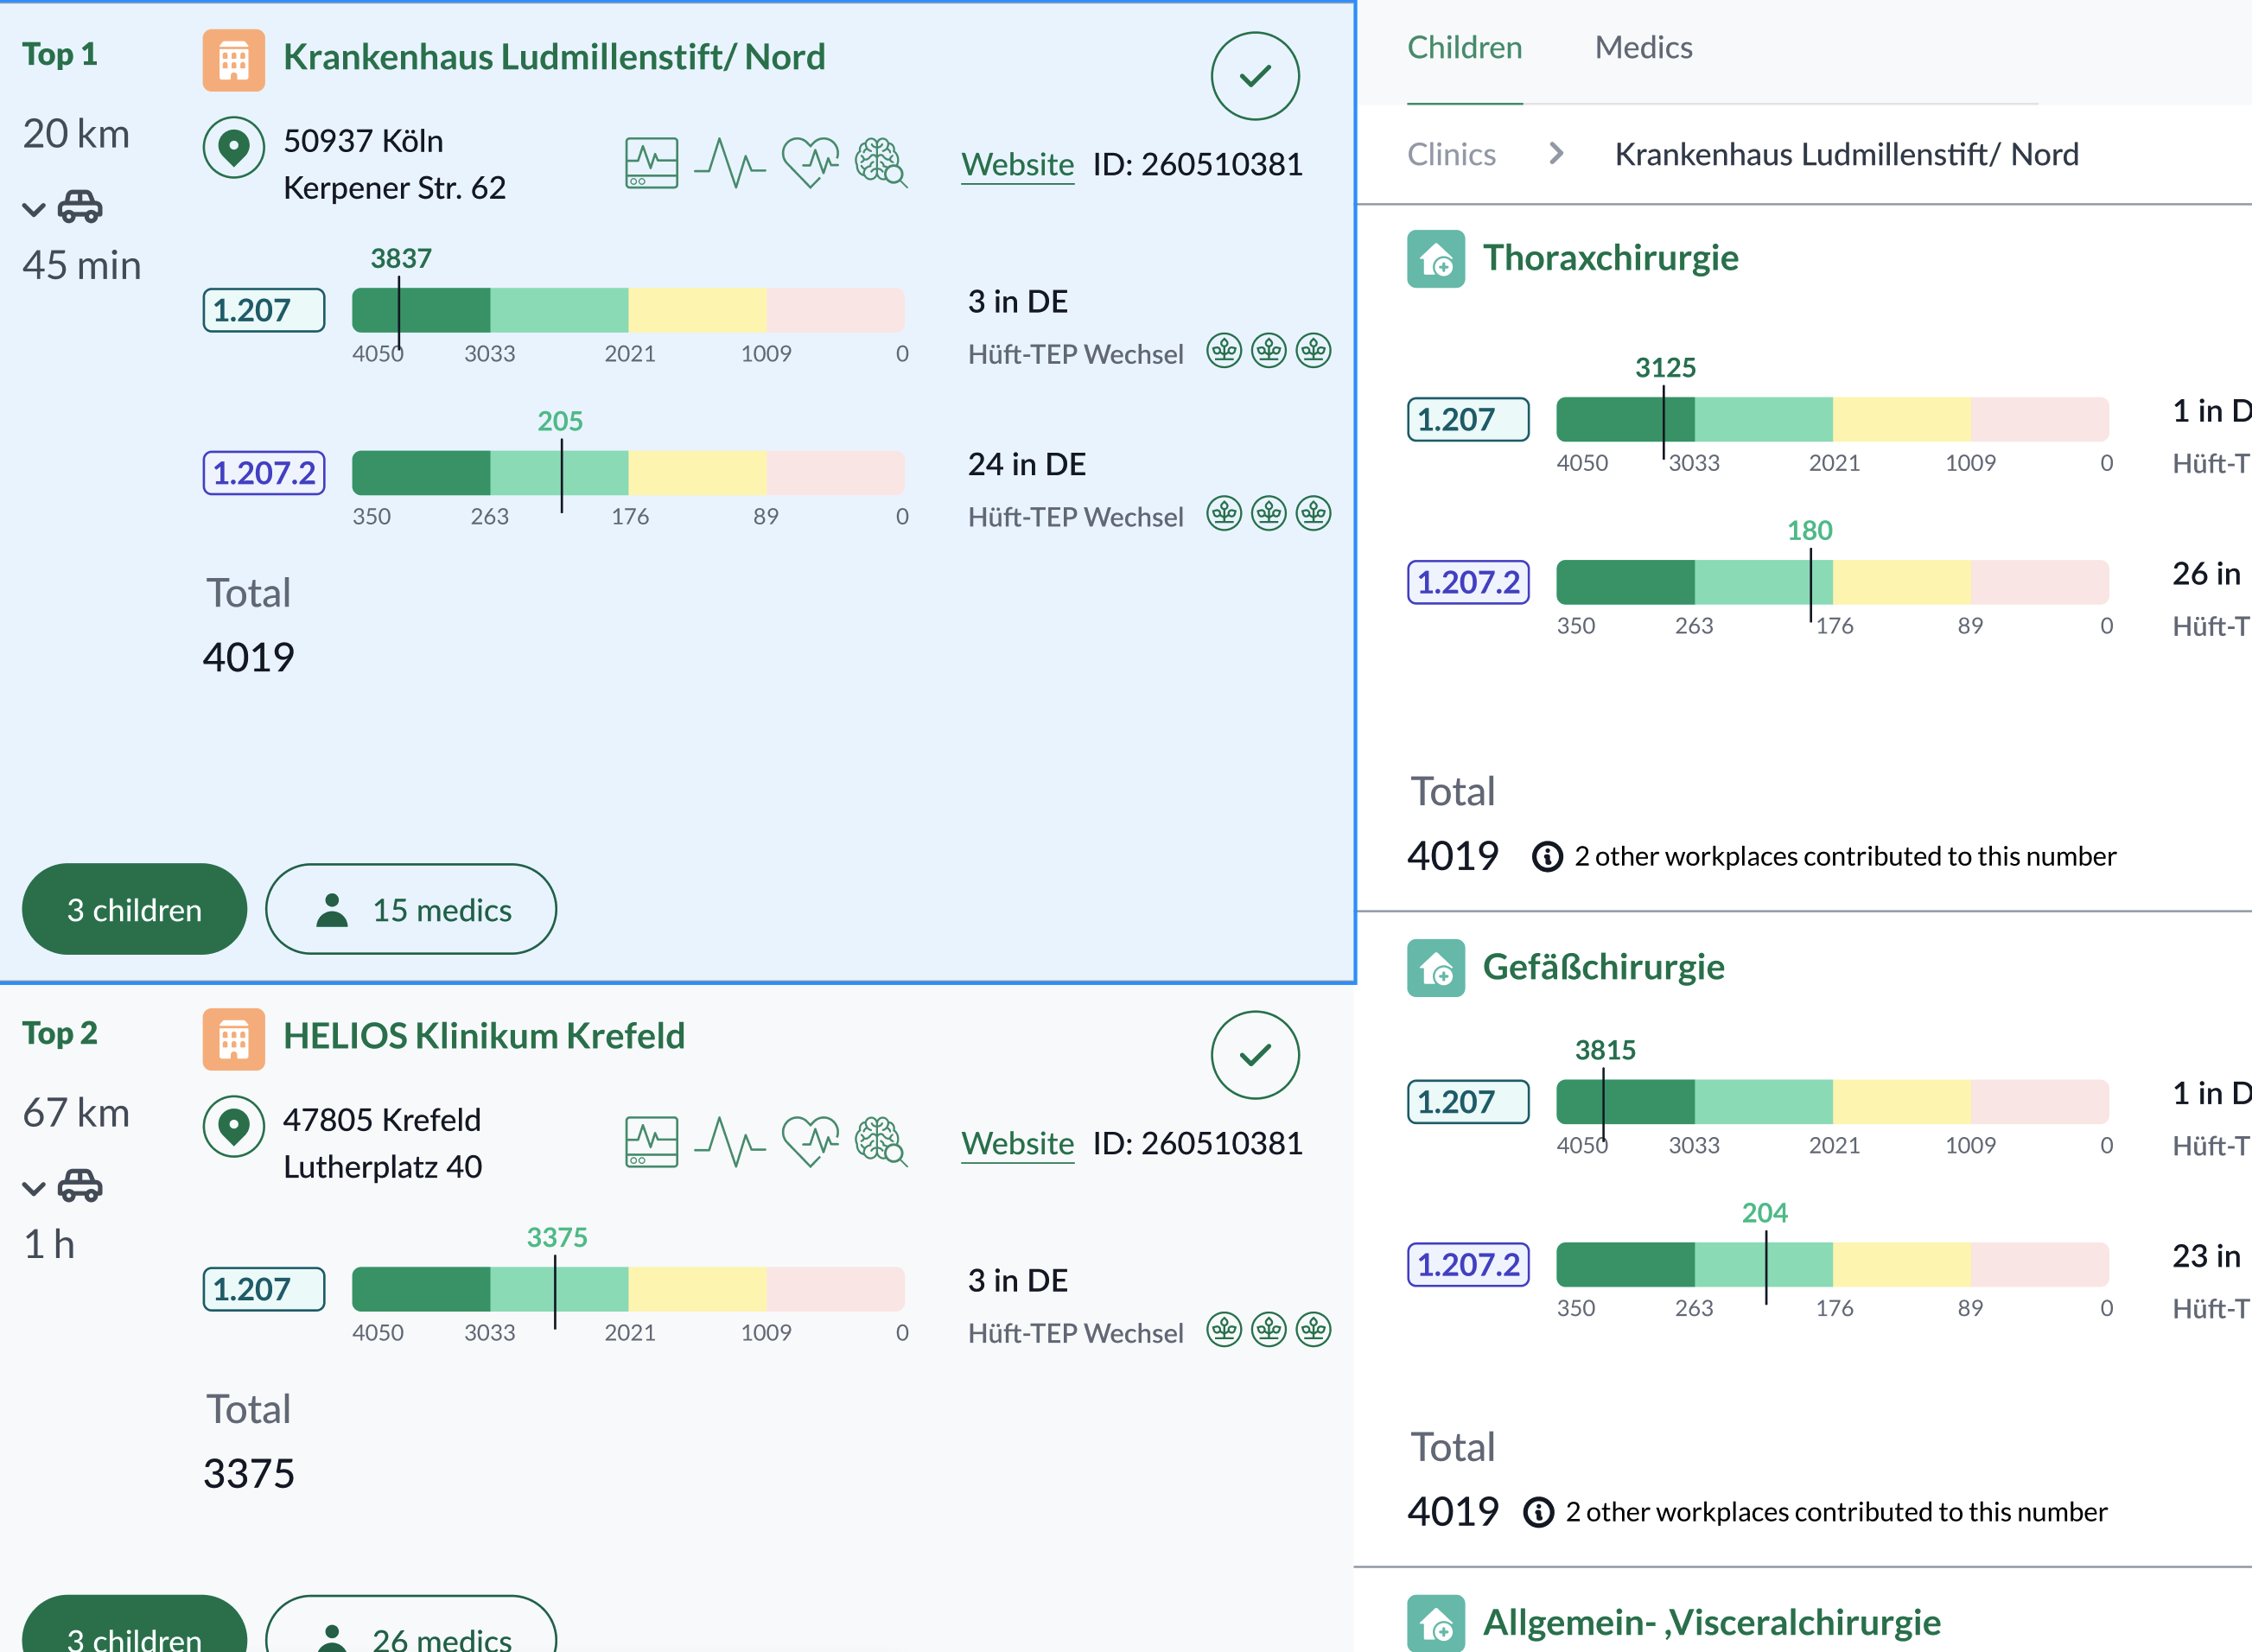Click the pulse waveform icon in HELIOS card

(x=730, y=1141)
